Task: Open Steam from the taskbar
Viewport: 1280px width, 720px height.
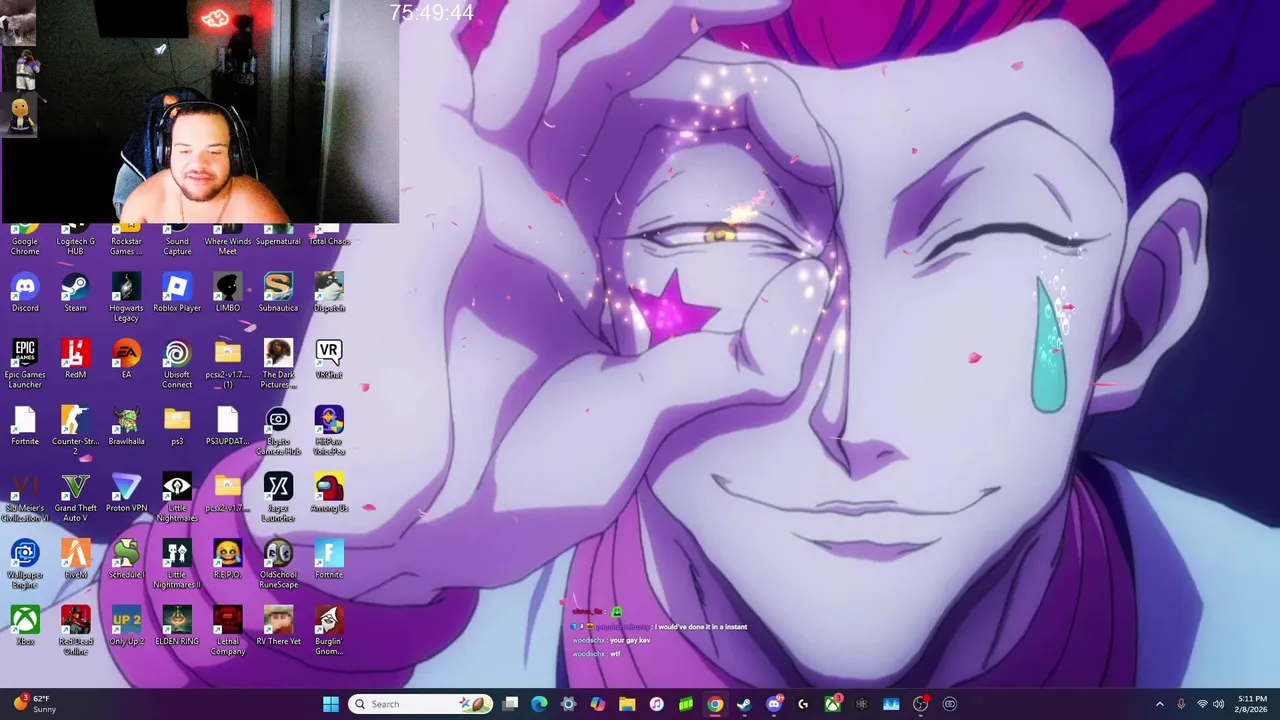Action: tap(744, 704)
